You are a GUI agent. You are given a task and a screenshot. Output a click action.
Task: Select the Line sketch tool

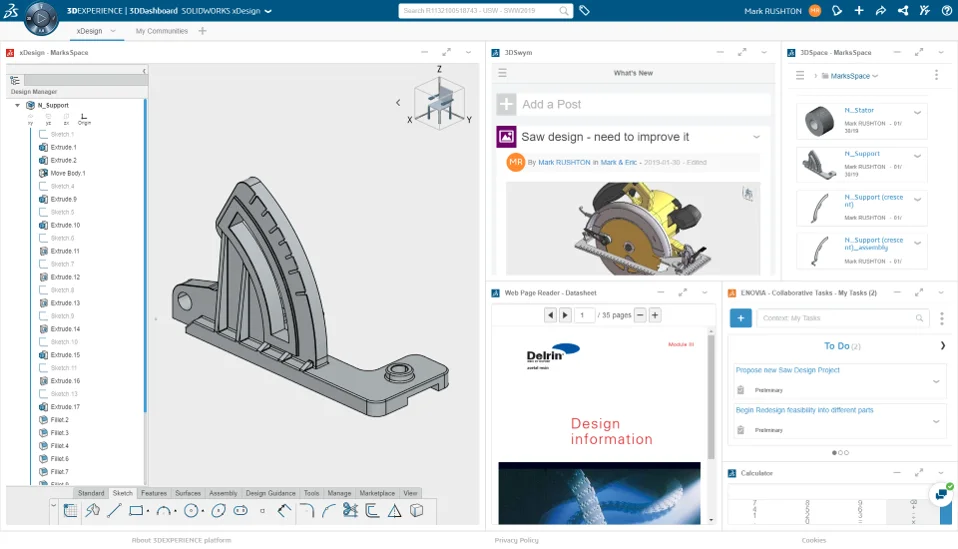point(114,511)
